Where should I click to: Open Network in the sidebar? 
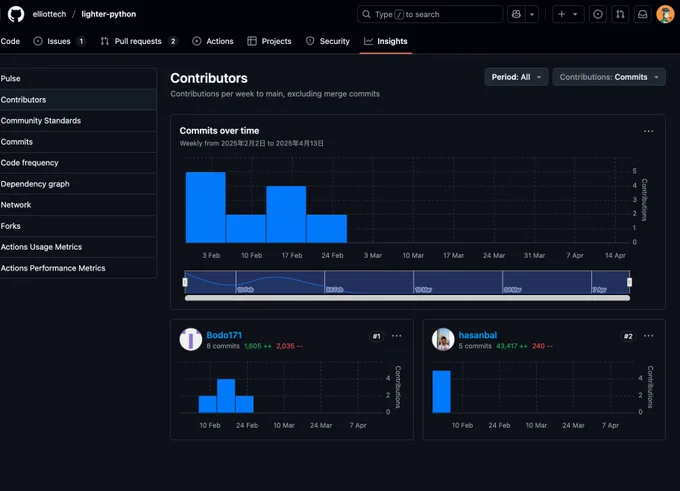[x=78, y=205]
